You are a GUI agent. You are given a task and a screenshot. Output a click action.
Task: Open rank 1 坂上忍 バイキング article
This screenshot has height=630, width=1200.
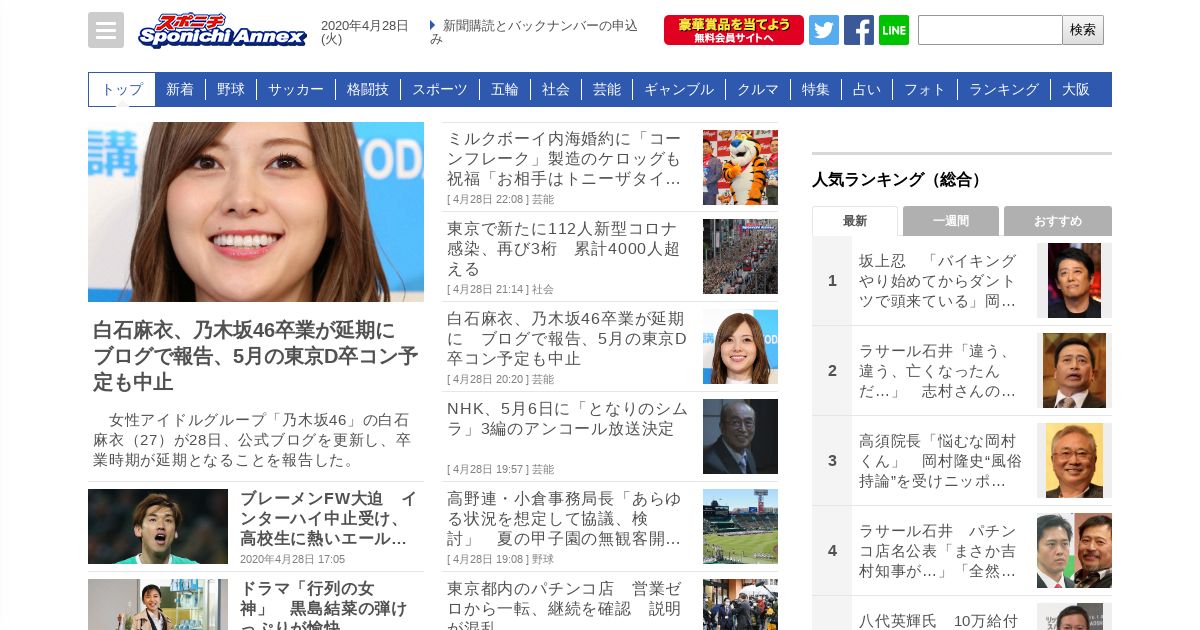(x=940, y=281)
